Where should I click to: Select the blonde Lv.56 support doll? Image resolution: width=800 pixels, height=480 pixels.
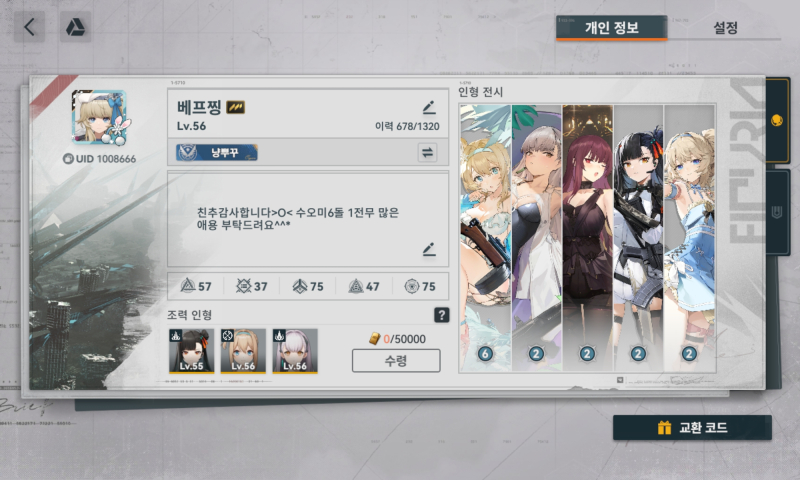pyautogui.click(x=243, y=351)
